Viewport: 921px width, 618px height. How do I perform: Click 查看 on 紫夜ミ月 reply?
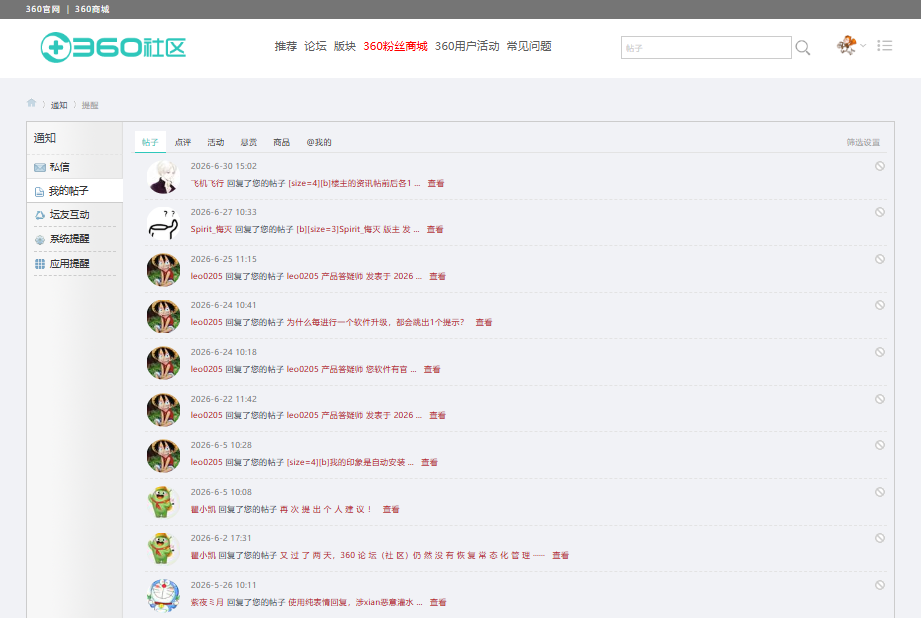pos(438,602)
